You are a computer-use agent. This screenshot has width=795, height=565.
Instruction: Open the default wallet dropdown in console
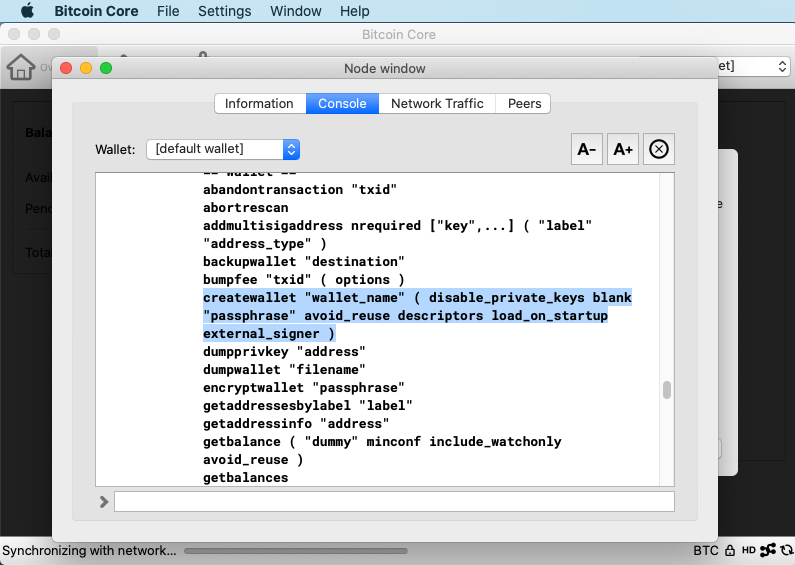coord(223,149)
